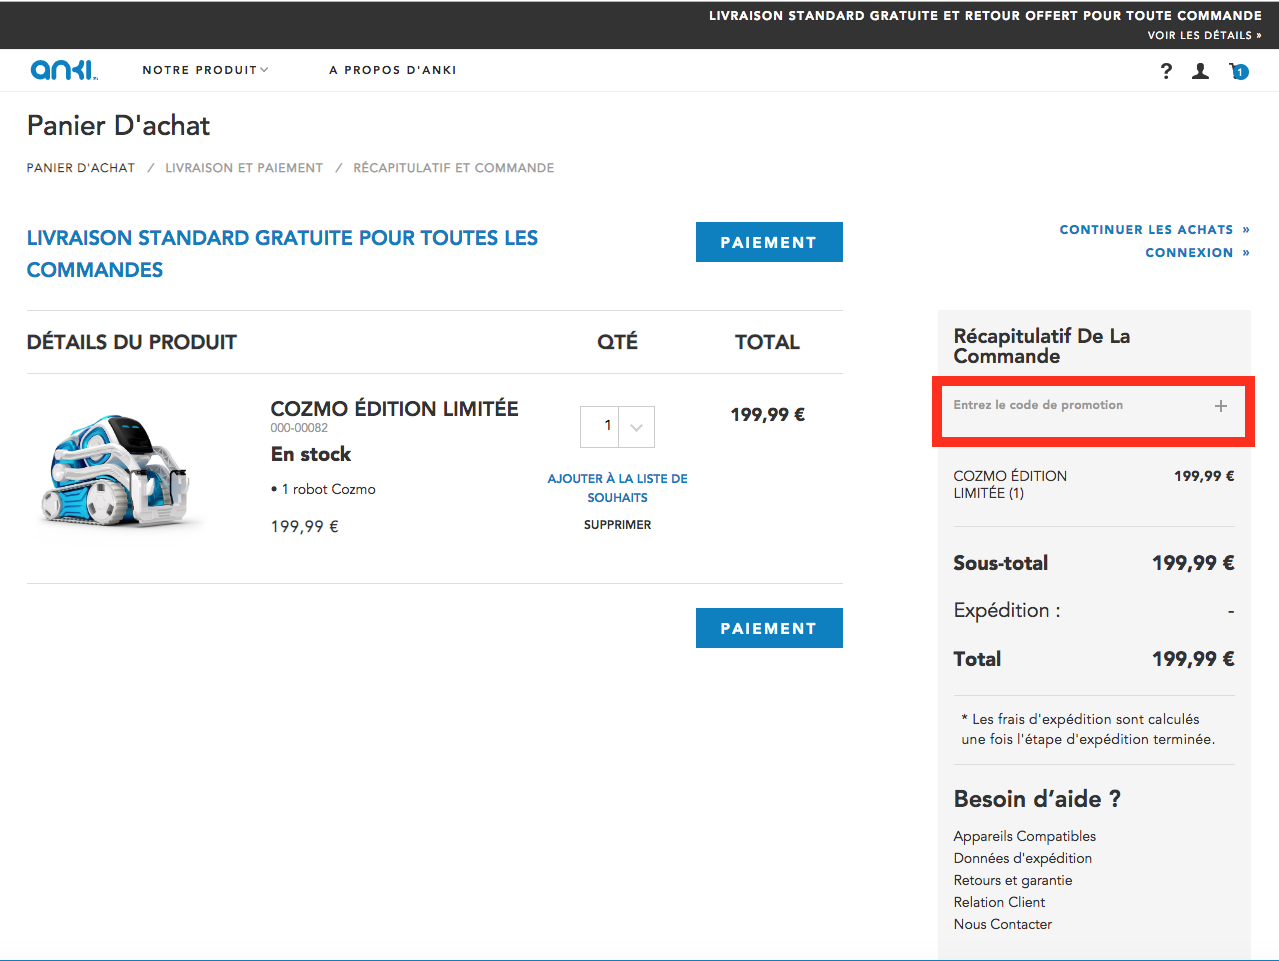
Task: Expand promo code with plus icon
Action: pyautogui.click(x=1221, y=406)
